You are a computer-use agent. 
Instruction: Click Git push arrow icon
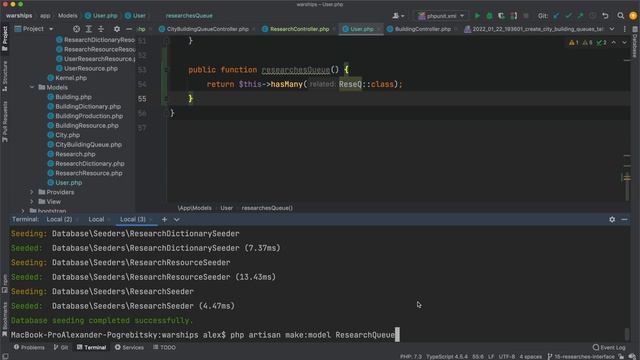click(580, 16)
